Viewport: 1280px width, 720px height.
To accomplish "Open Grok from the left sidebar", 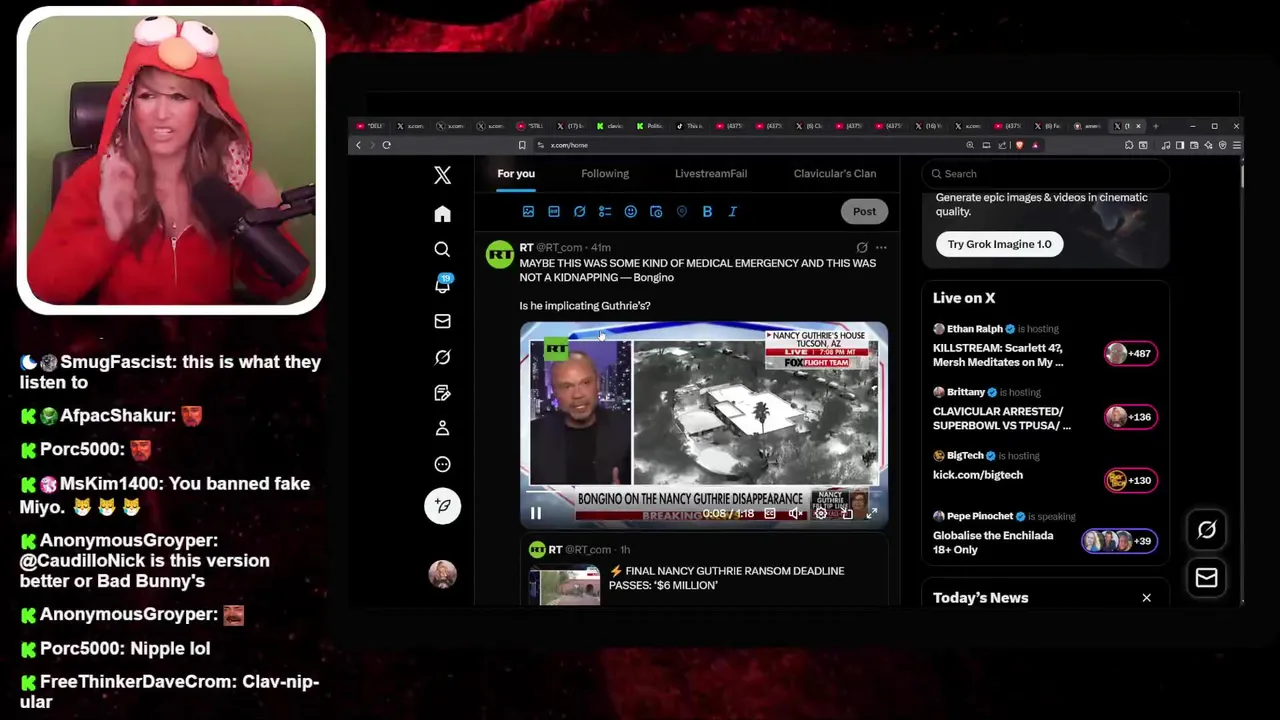I will pyautogui.click(x=442, y=357).
